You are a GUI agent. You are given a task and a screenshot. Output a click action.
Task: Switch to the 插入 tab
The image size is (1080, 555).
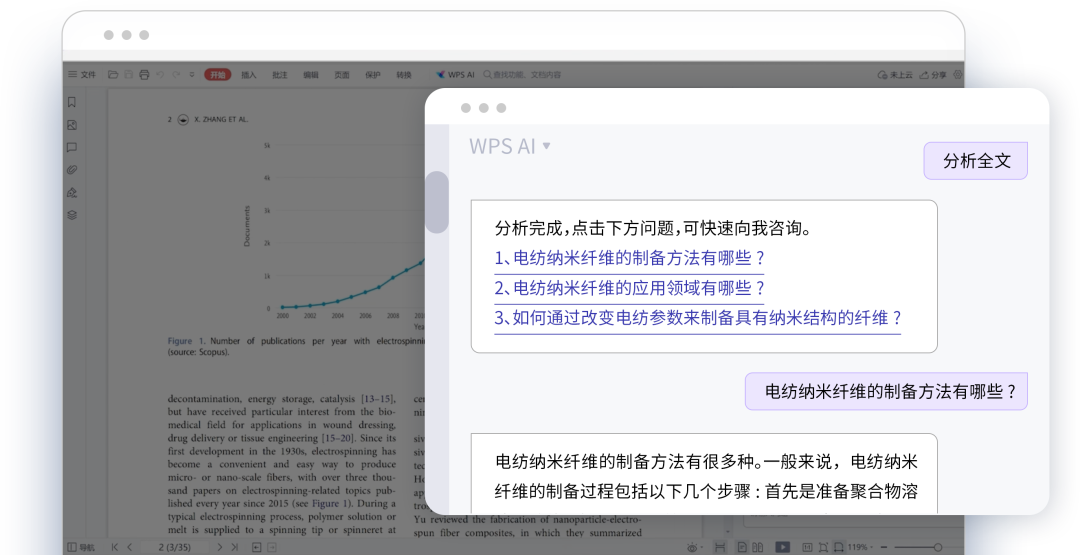[249, 74]
